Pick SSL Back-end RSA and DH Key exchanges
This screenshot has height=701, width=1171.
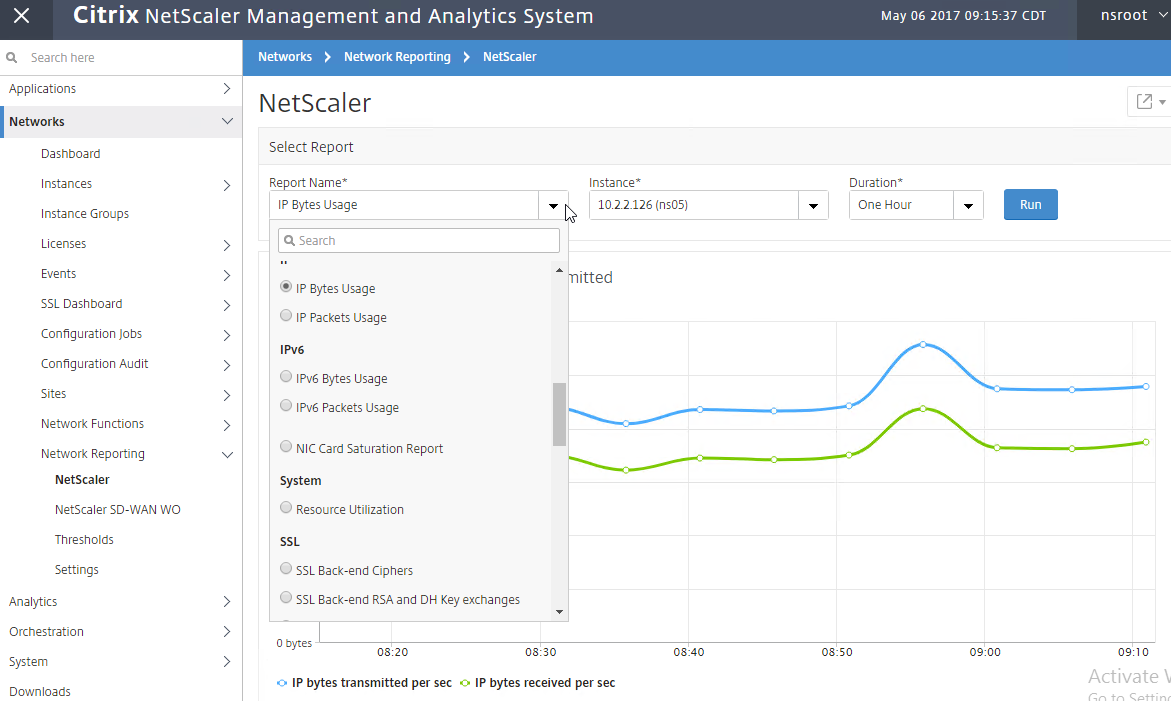click(x=286, y=598)
